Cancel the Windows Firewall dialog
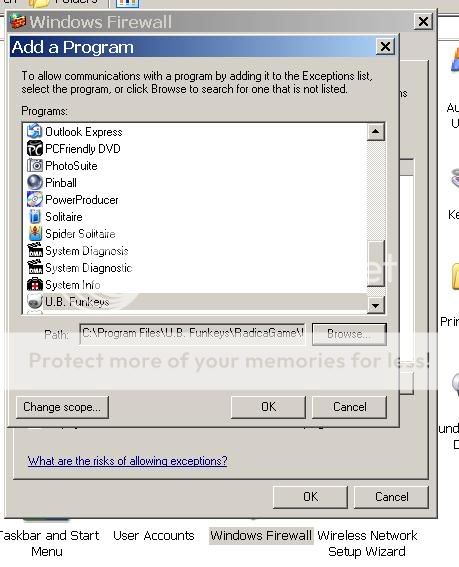This screenshot has height=567, width=459. click(x=391, y=497)
